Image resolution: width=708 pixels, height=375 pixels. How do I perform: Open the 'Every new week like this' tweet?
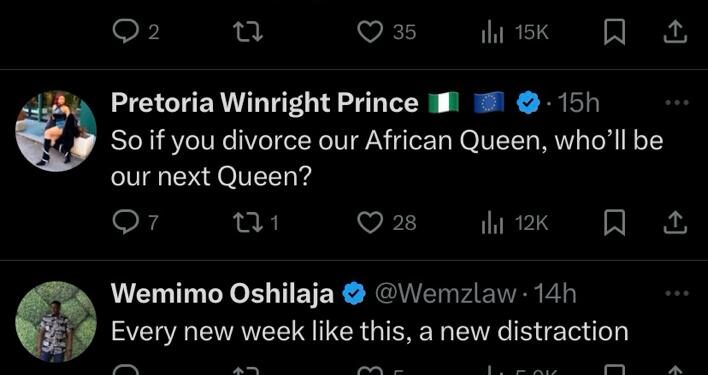[x=369, y=332]
